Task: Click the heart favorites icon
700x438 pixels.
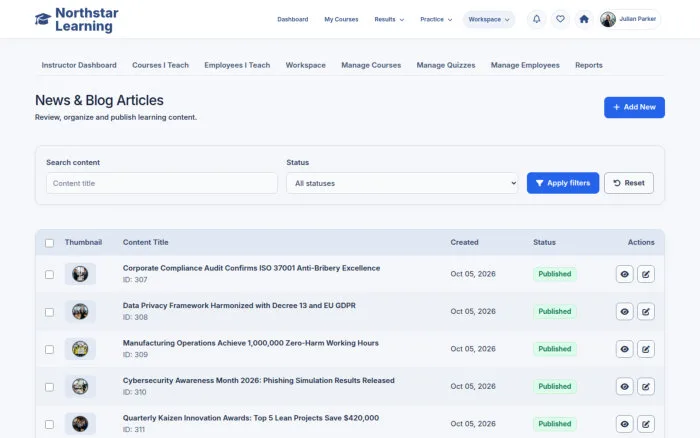Action: (560, 19)
